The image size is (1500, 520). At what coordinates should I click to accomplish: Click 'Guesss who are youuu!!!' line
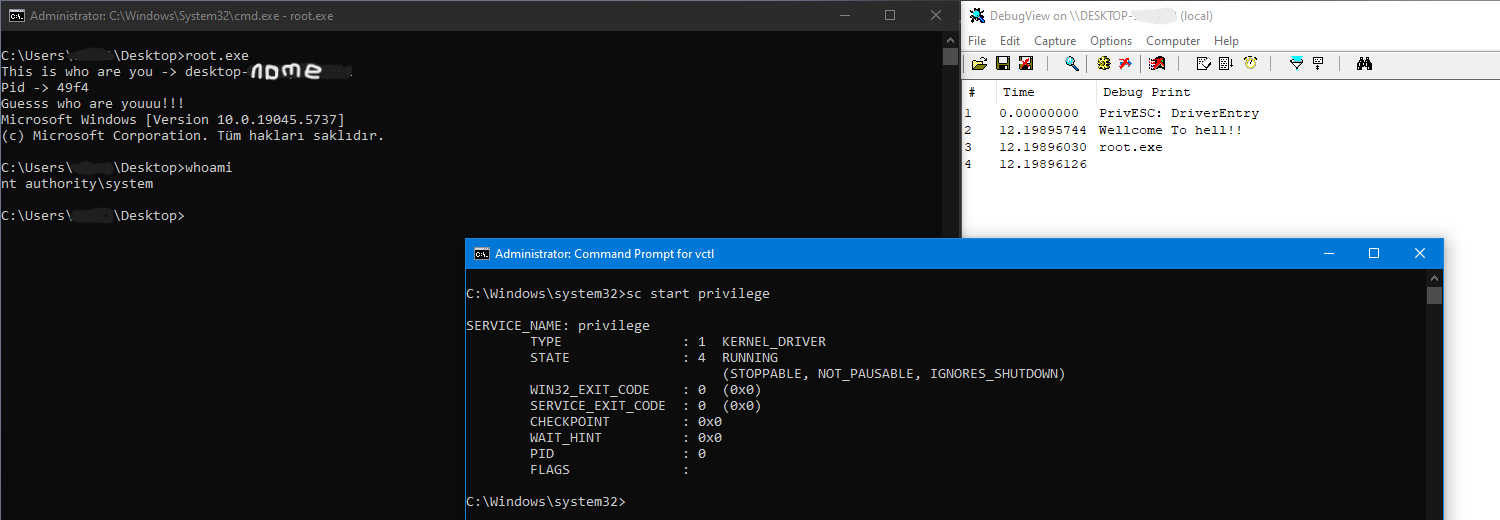coord(93,104)
